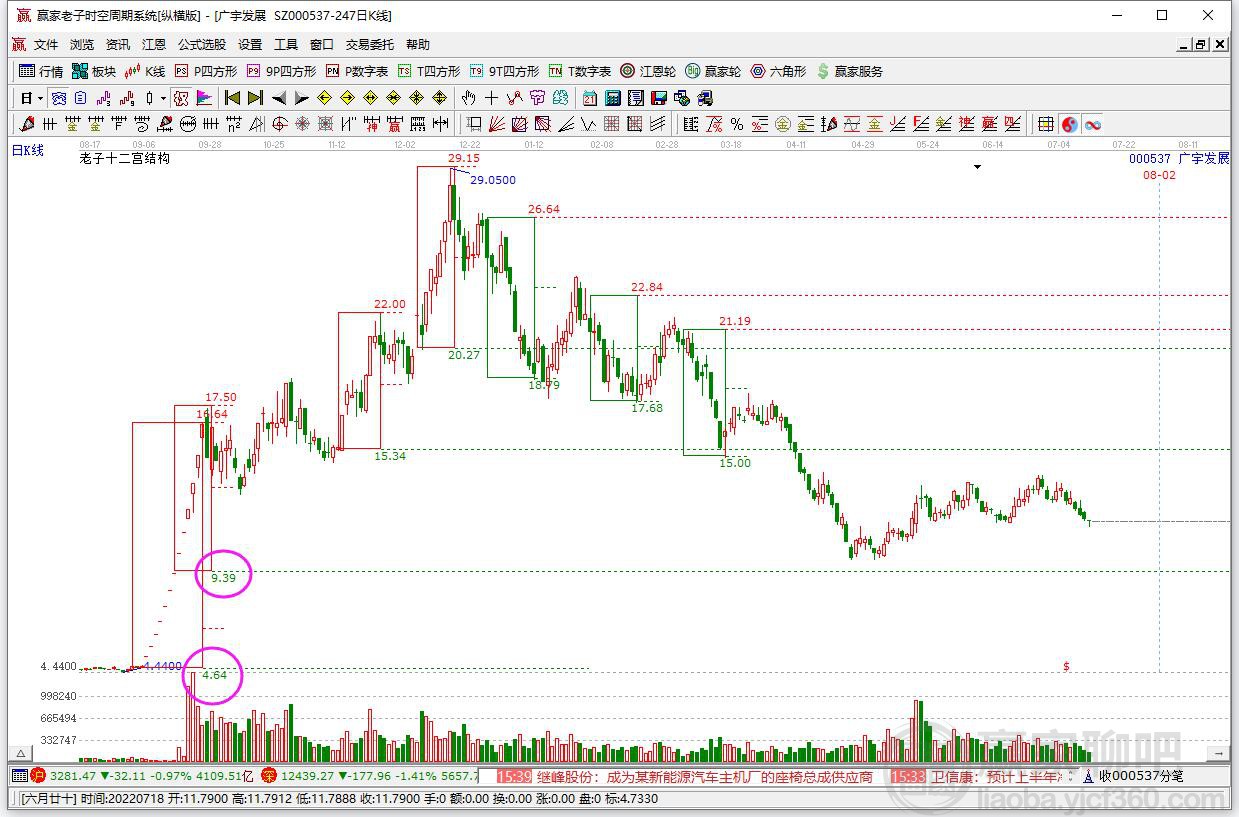Click the 继峰股份 news ticker headline
1239x817 pixels.
705,776
